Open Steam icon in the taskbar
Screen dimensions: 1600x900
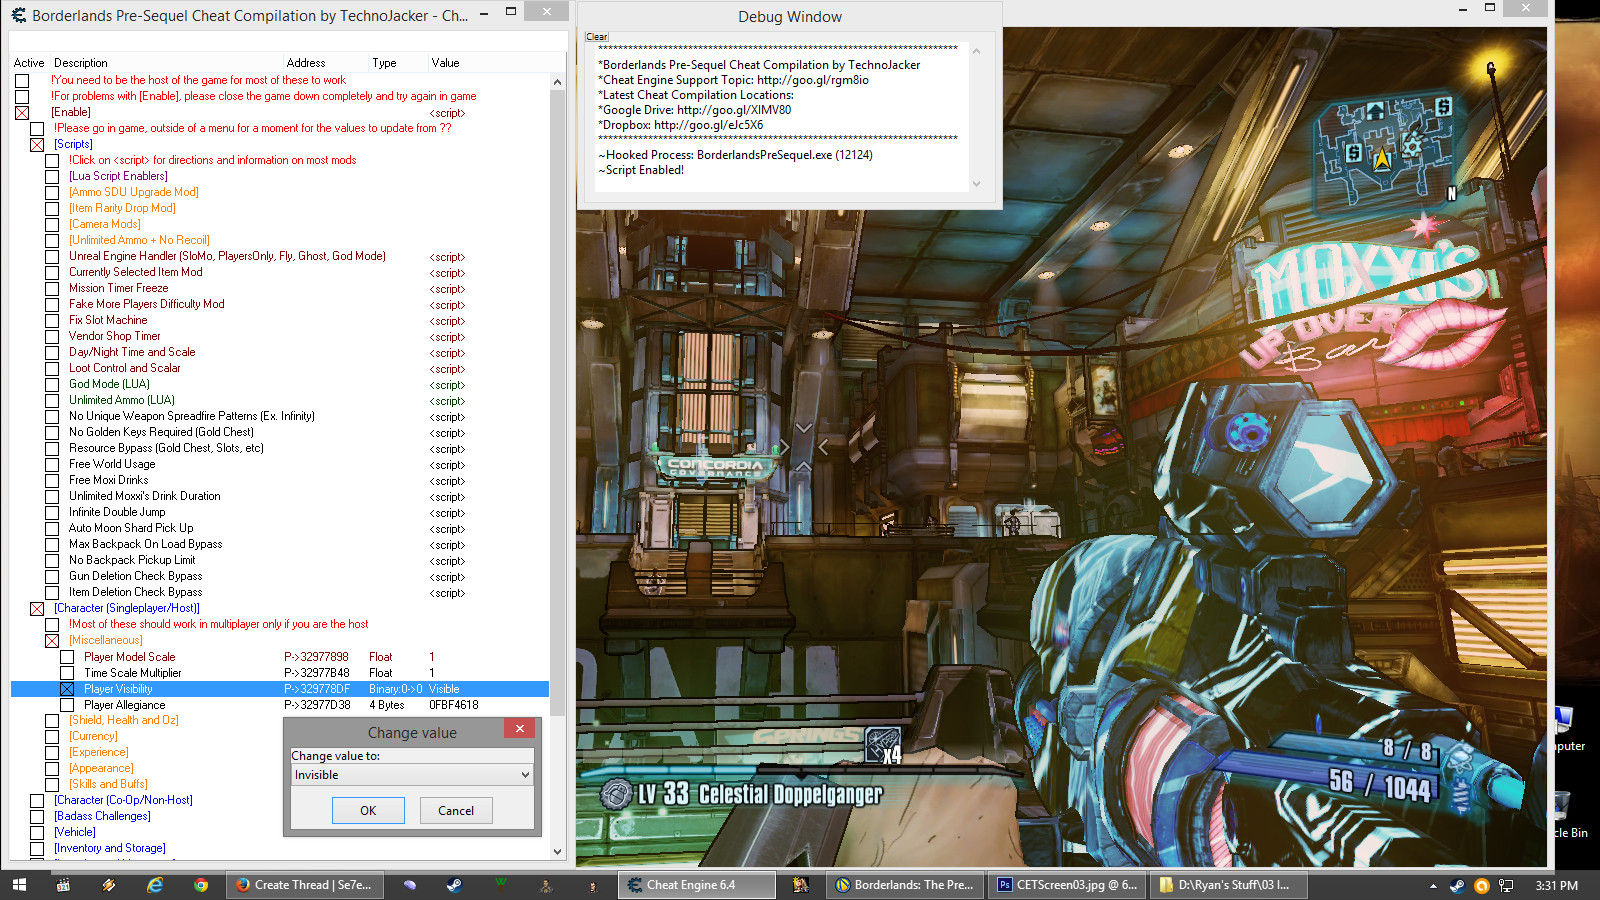[454, 885]
